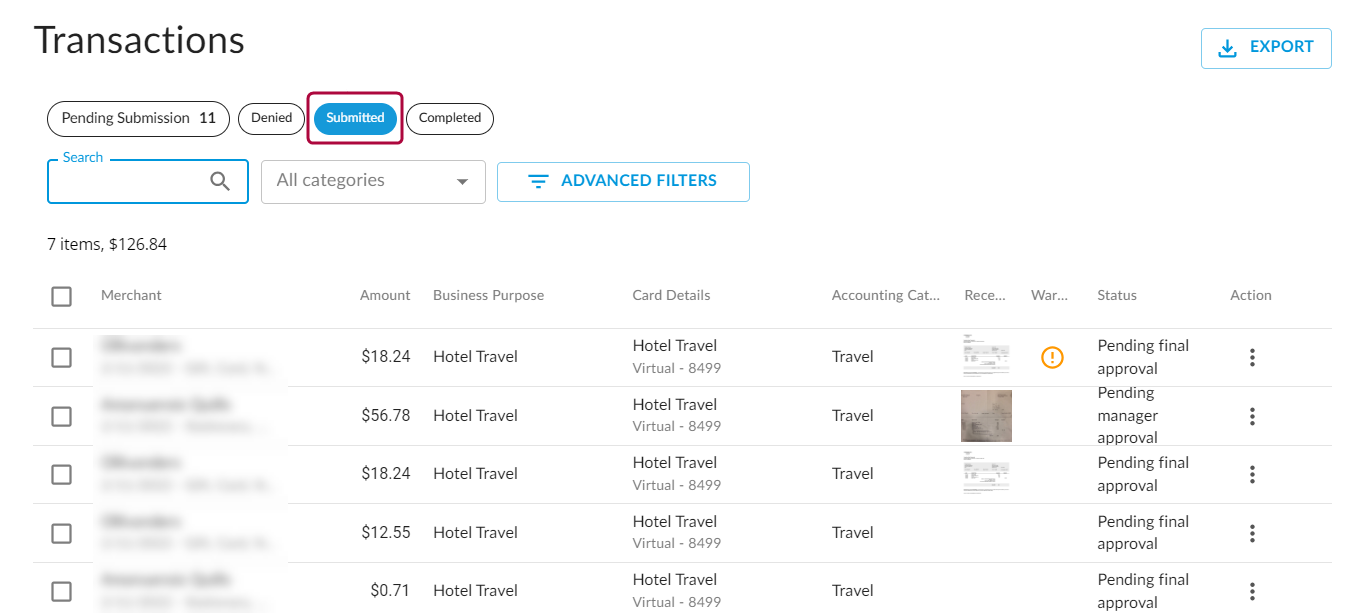
Task: Select the checkbox for the $12.55 transaction
Action: click(62, 533)
